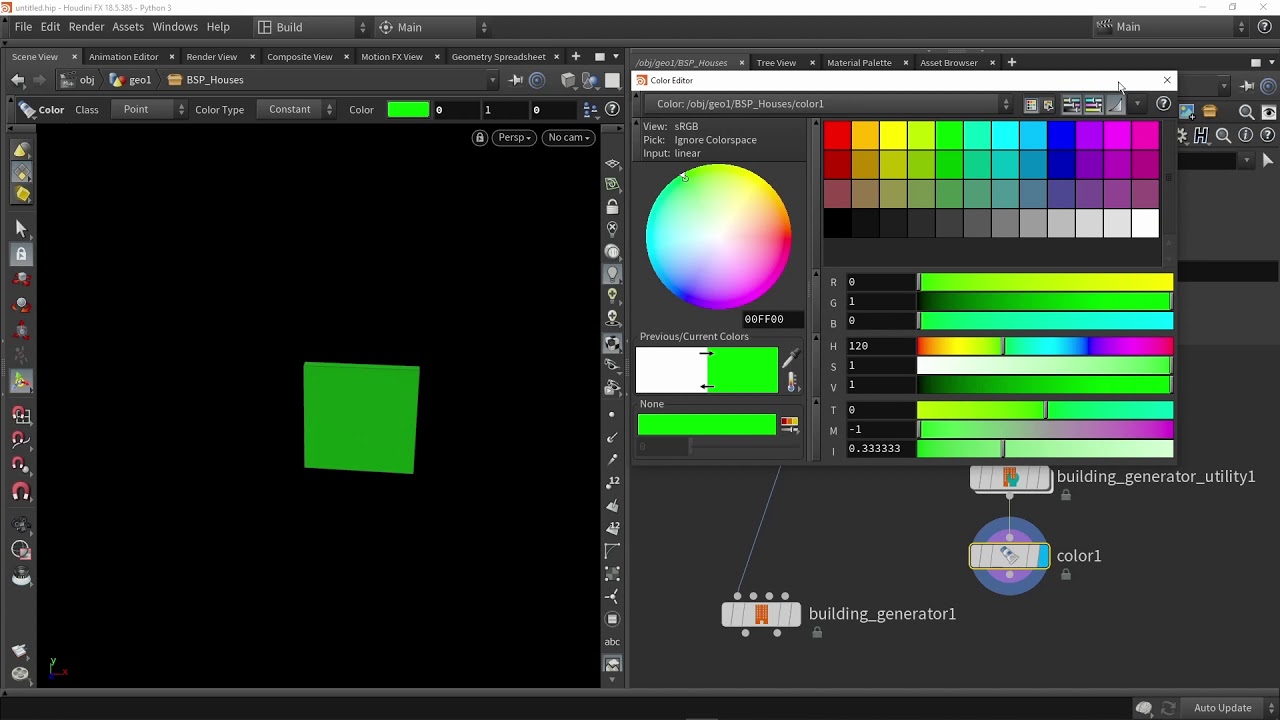This screenshot has width=1280, height=720.
Task: Select the building_generator1 node
Action: click(761, 614)
